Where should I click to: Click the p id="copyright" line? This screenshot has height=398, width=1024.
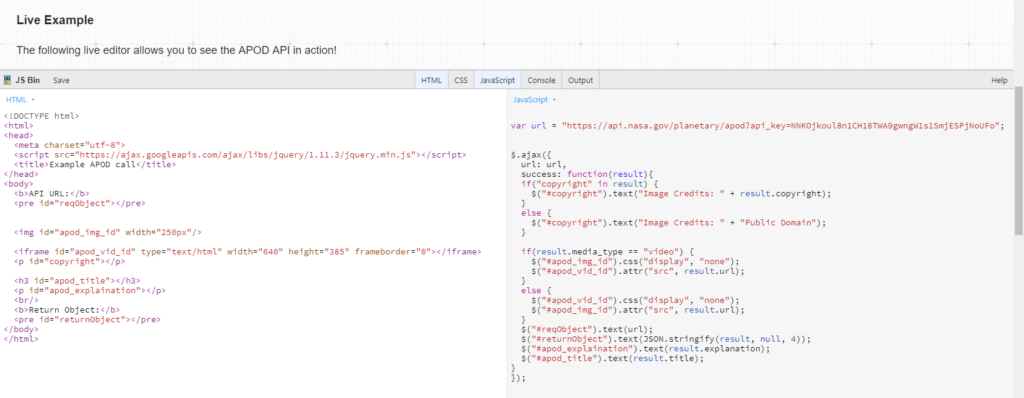69,261
